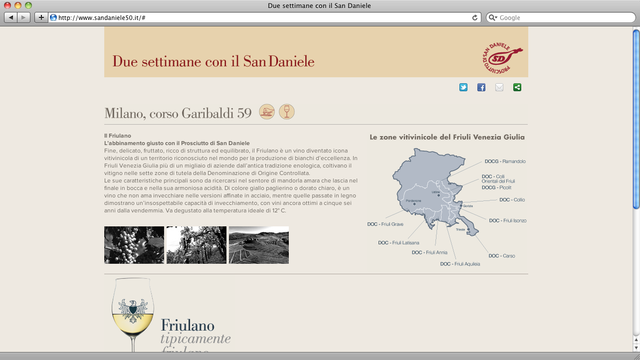The image size is (640, 360).
Task: Click the email envelope share icon
Action: pos(499,87)
